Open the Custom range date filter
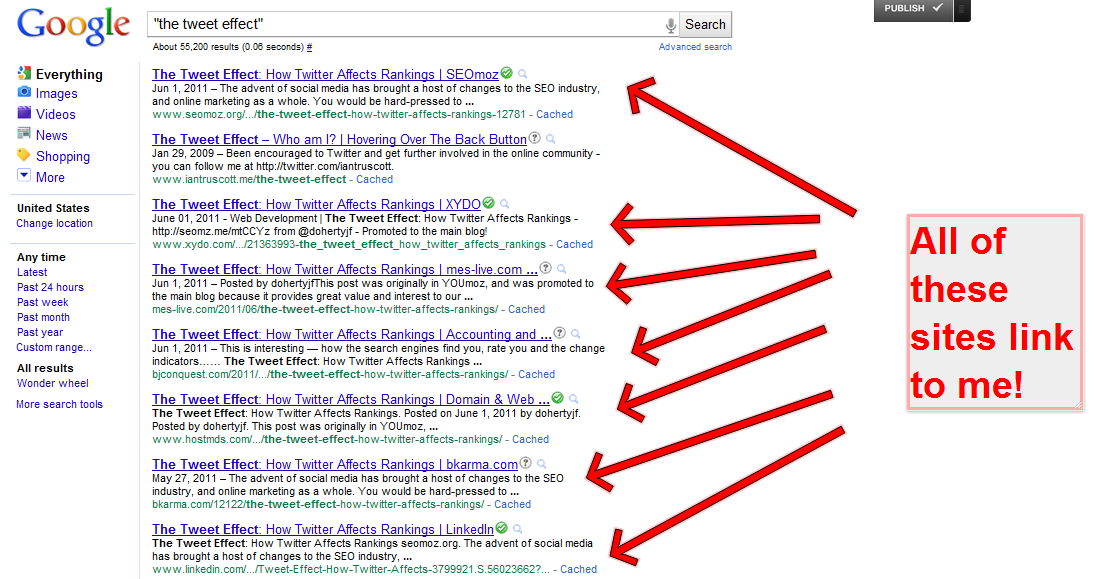Viewport: 1101px width, 579px height. tap(54, 347)
